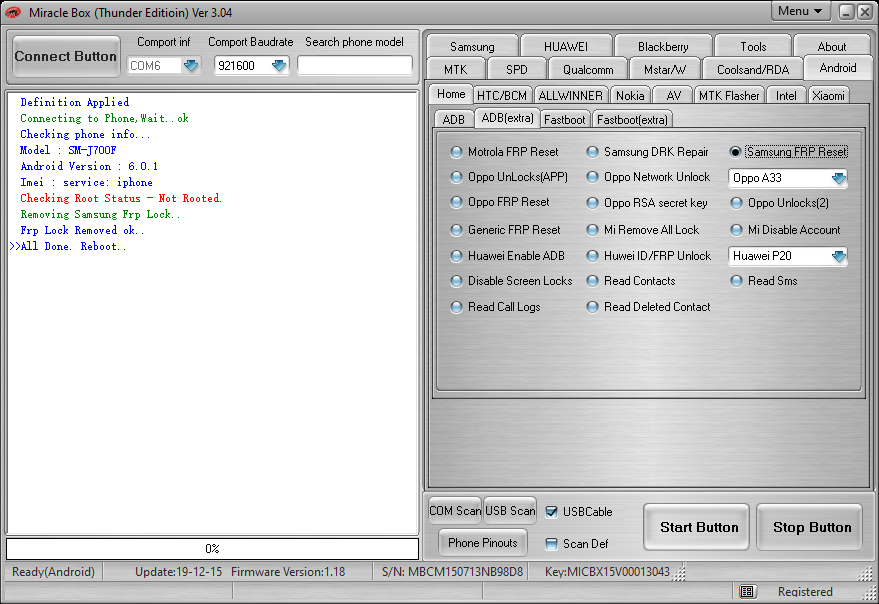Click the Stop Button
879x604 pixels.
[x=811, y=527]
